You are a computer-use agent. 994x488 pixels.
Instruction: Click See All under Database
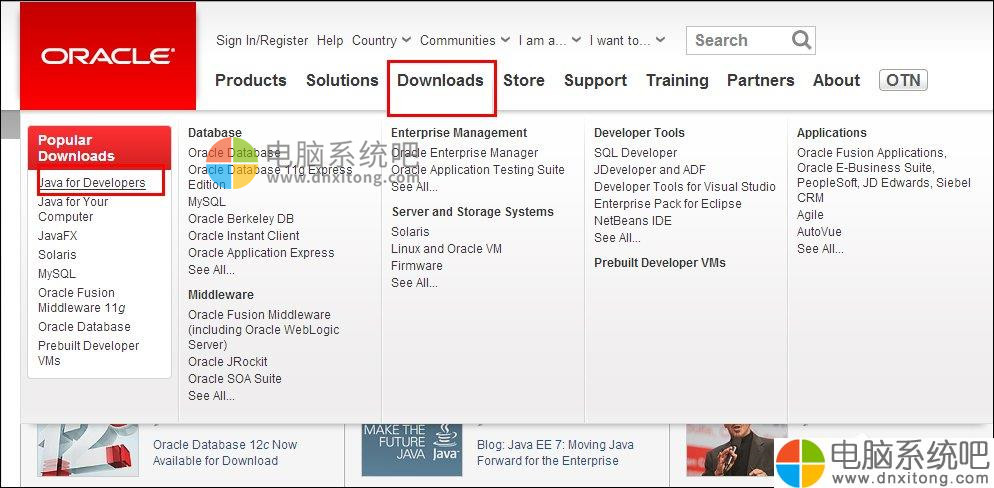(211, 270)
